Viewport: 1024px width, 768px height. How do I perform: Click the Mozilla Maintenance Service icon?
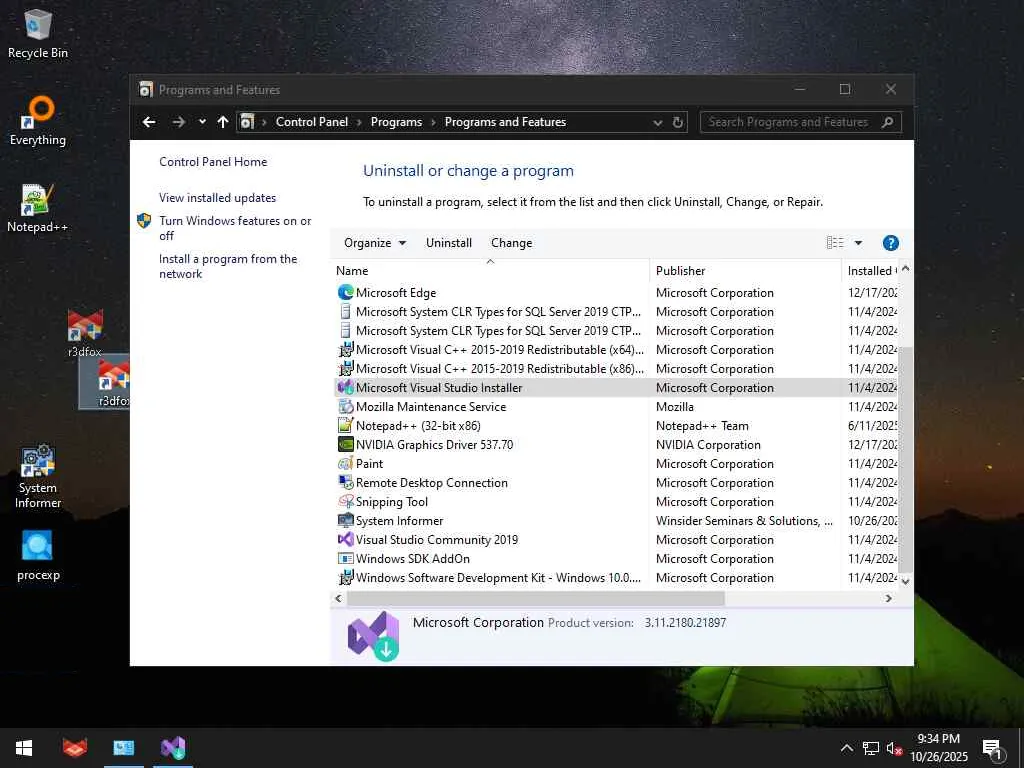pos(345,406)
